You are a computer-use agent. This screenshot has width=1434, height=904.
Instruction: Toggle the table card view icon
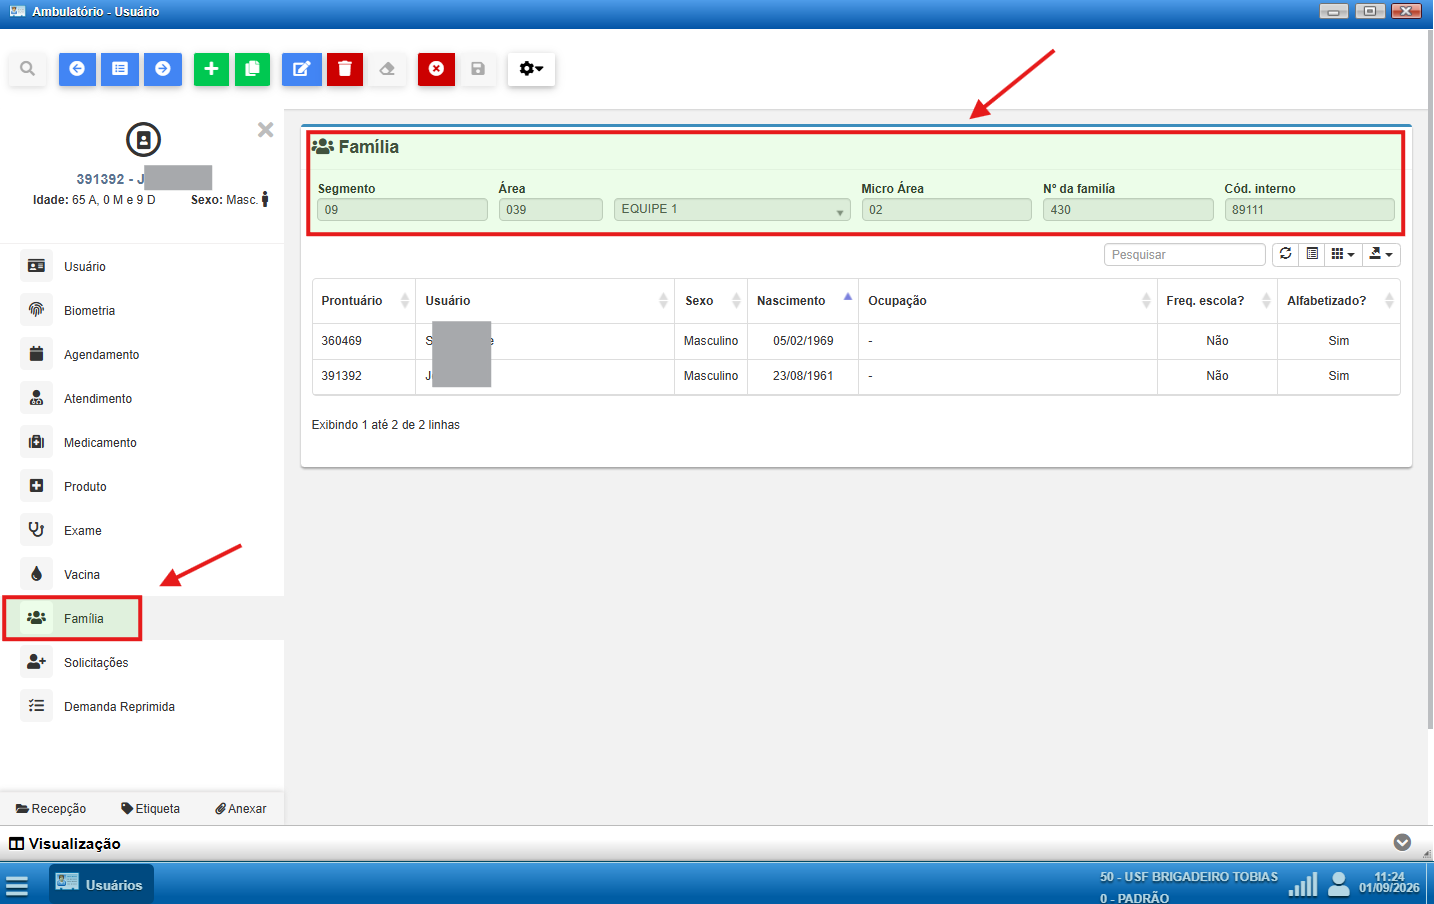point(1312,254)
